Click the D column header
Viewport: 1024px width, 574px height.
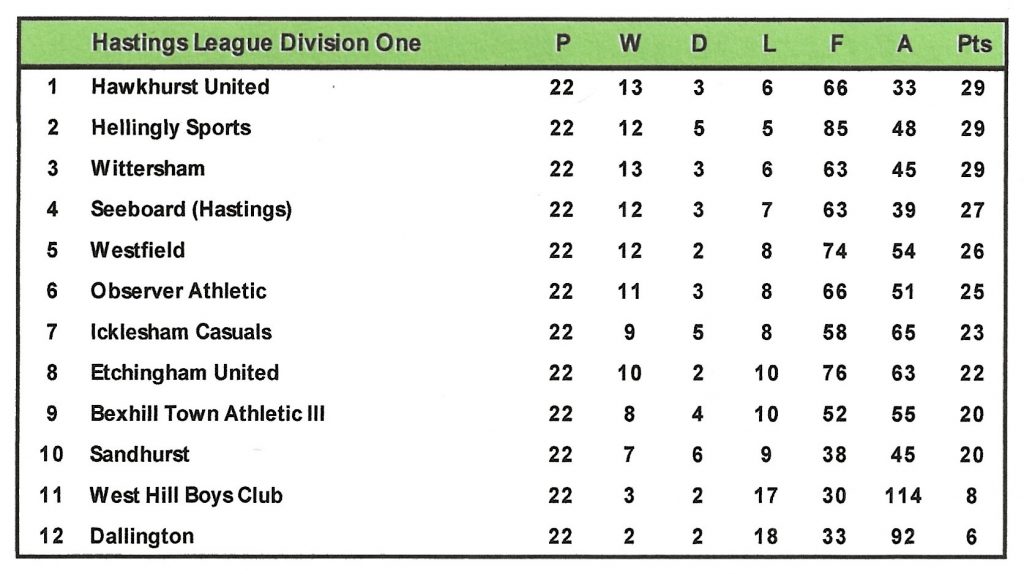click(699, 44)
